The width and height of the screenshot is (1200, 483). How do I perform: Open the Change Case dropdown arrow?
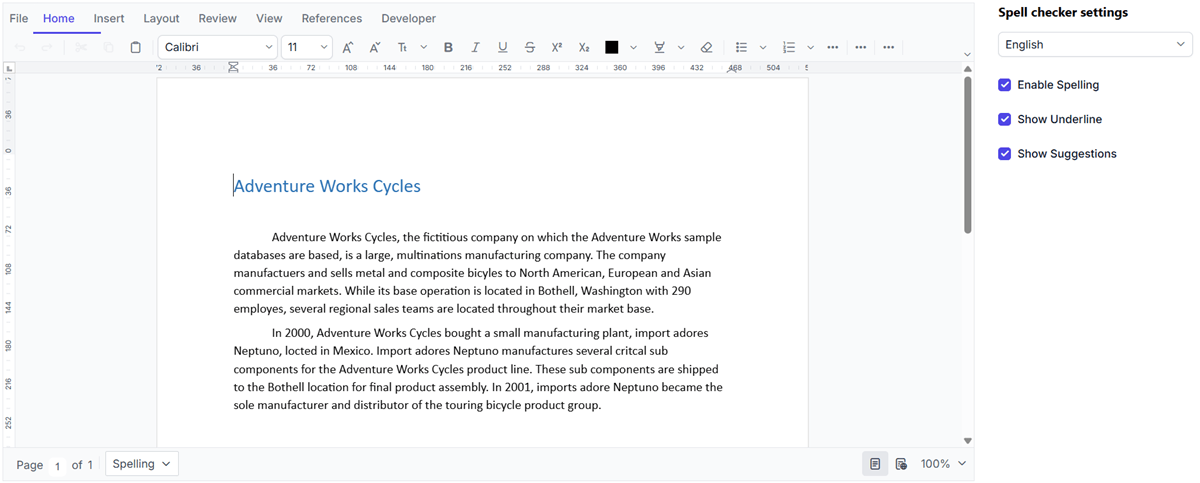point(423,47)
